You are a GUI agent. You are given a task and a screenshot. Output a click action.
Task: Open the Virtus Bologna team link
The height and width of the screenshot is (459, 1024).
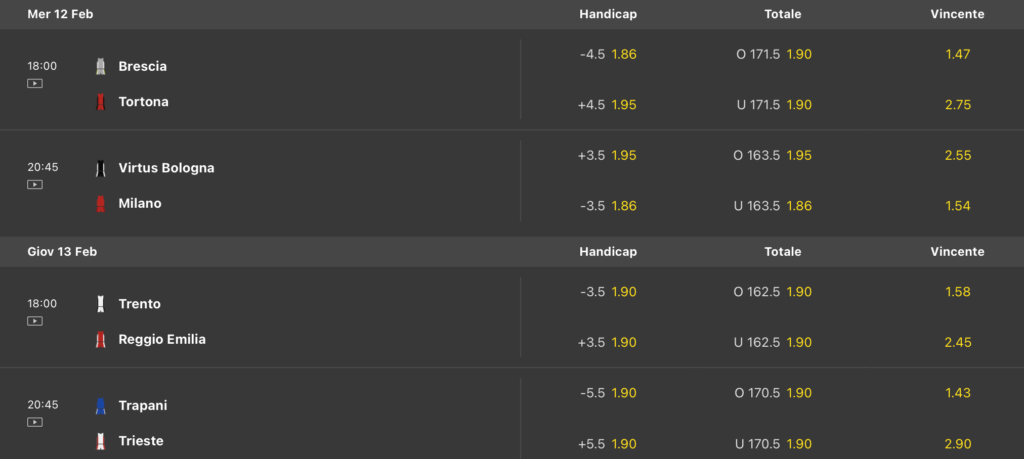coord(166,168)
